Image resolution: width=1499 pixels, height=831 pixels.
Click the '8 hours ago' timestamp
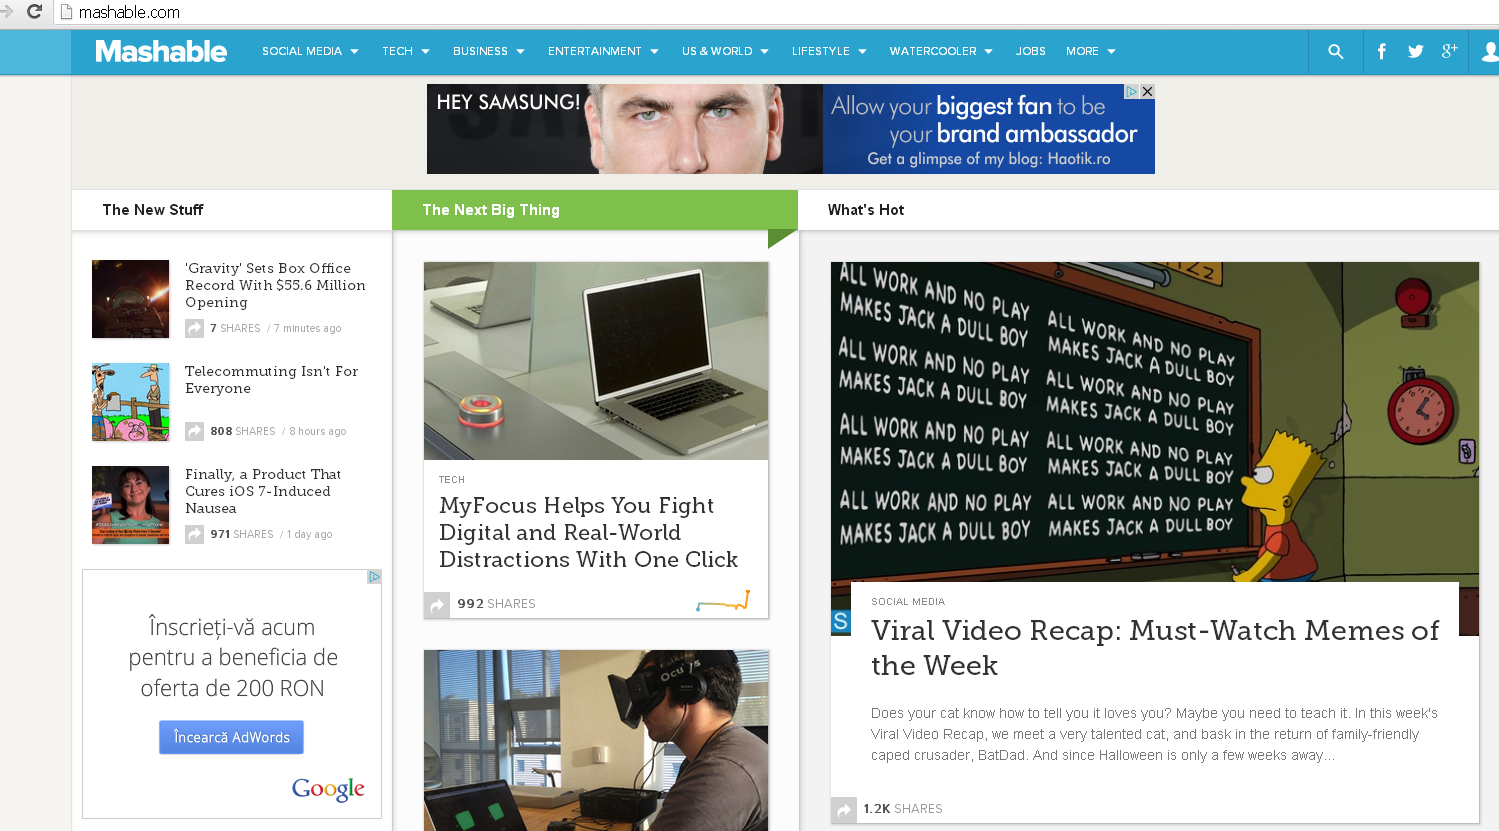[x=318, y=431]
